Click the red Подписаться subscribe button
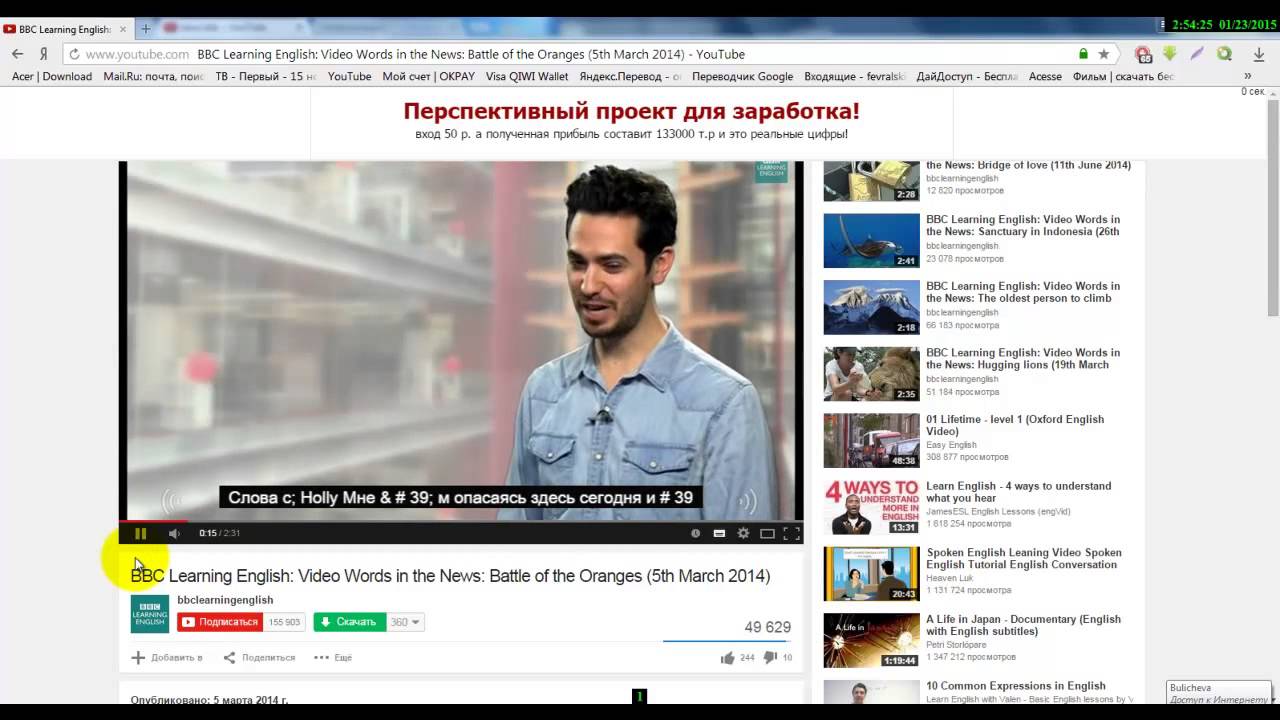Viewport: 1280px width, 720px height. pos(220,622)
